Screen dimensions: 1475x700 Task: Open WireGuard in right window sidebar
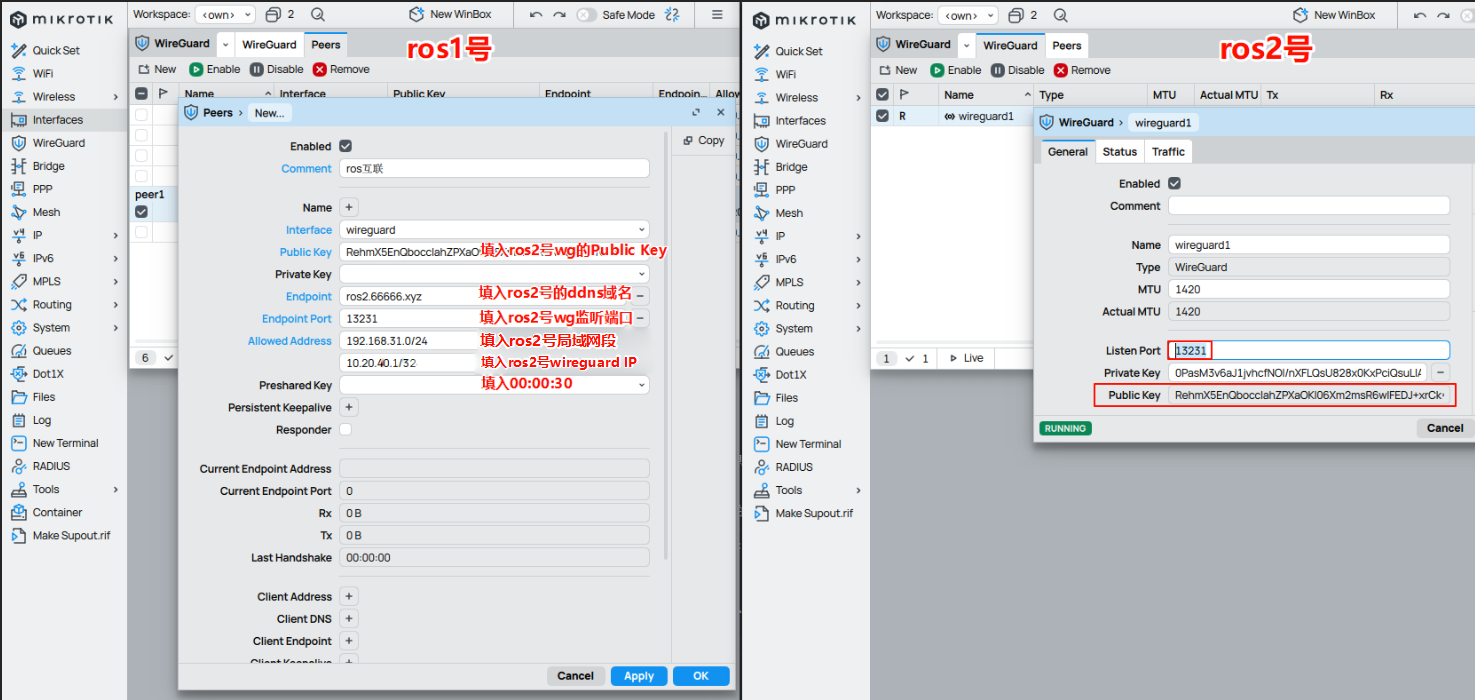click(x=801, y=144)
